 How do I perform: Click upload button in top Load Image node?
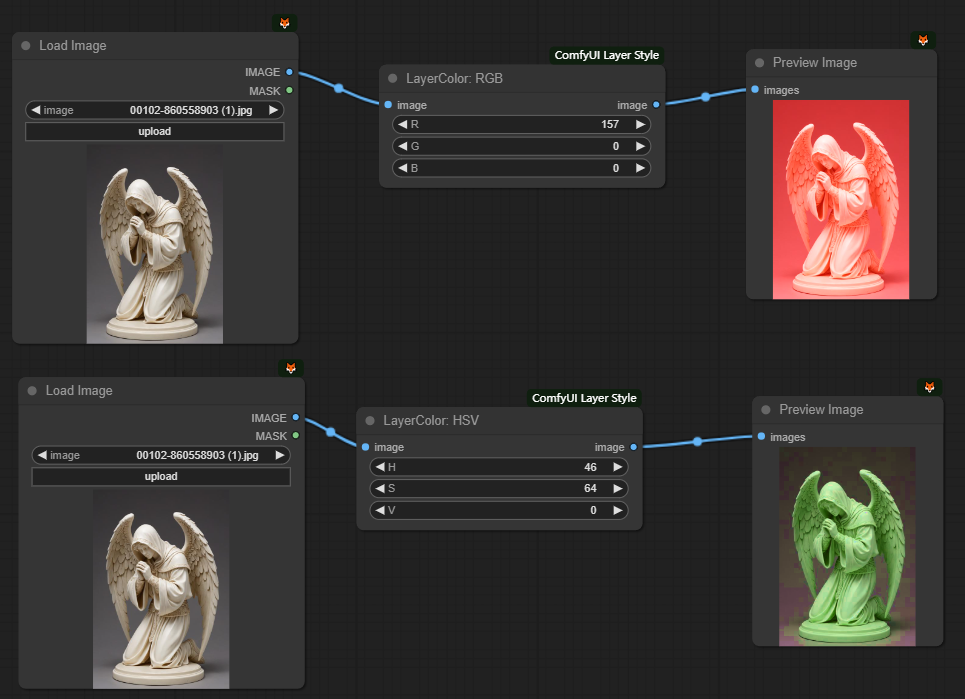click(x=155, y=132)
